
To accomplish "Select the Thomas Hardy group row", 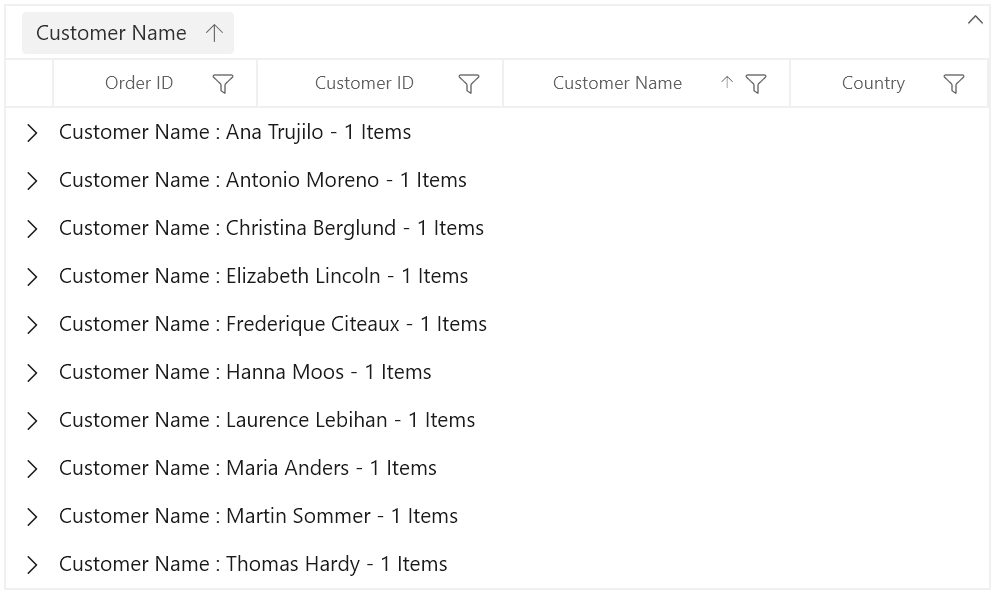I will coord(498,564).
